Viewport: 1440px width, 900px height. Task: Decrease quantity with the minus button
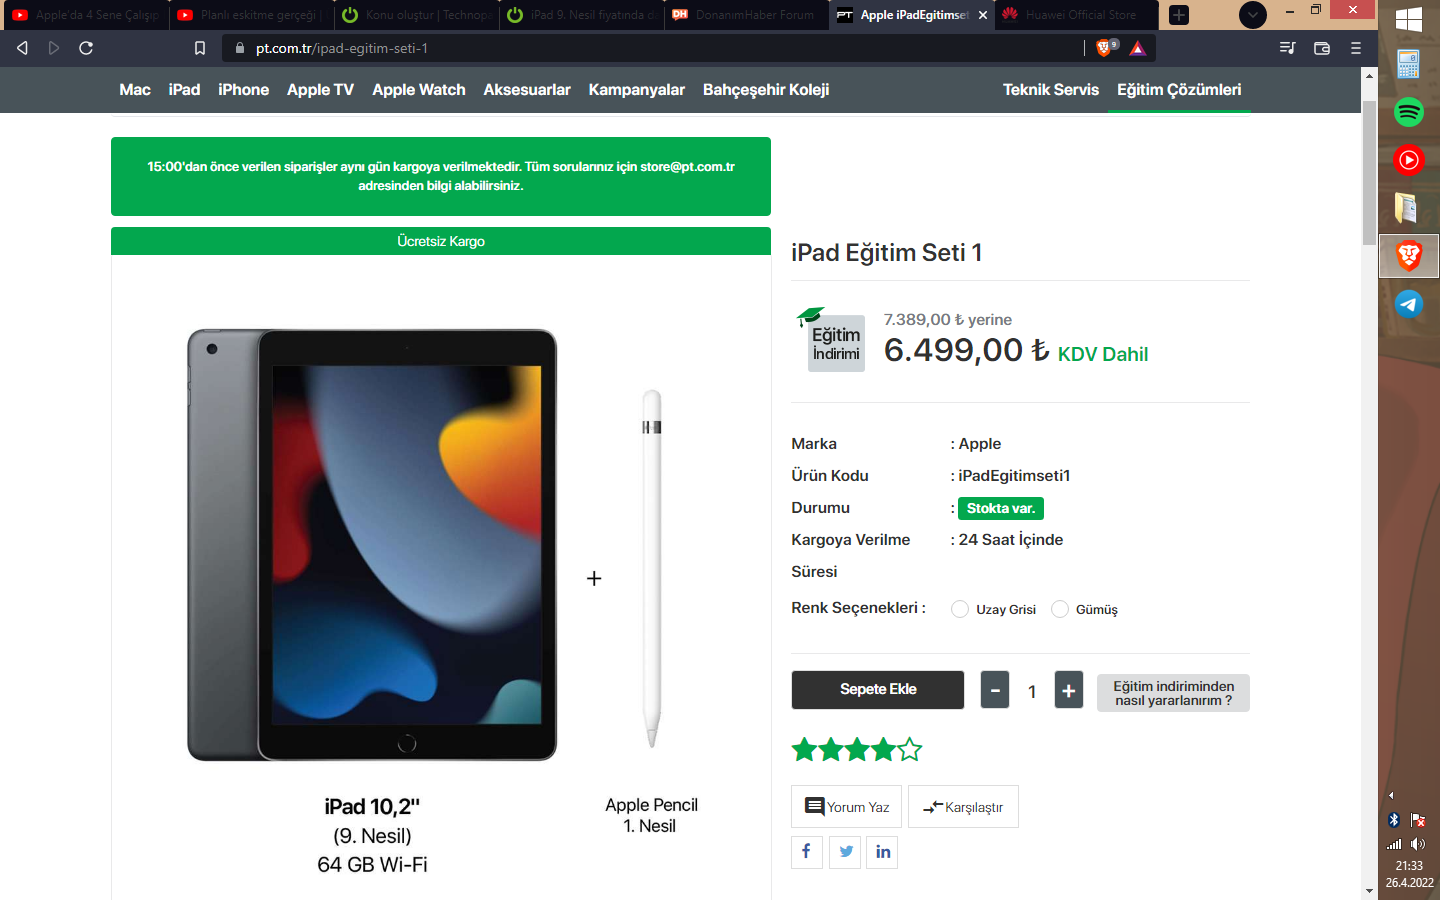point(995,690)
